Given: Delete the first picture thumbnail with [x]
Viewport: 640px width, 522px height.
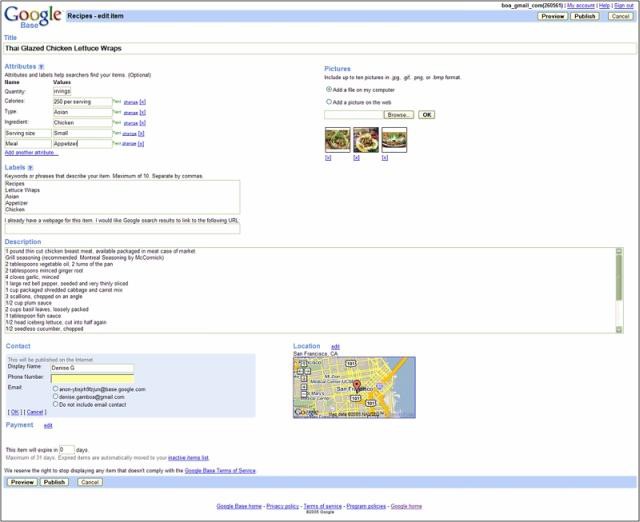Looking at the screenshot, I should (x=328, y=158).
